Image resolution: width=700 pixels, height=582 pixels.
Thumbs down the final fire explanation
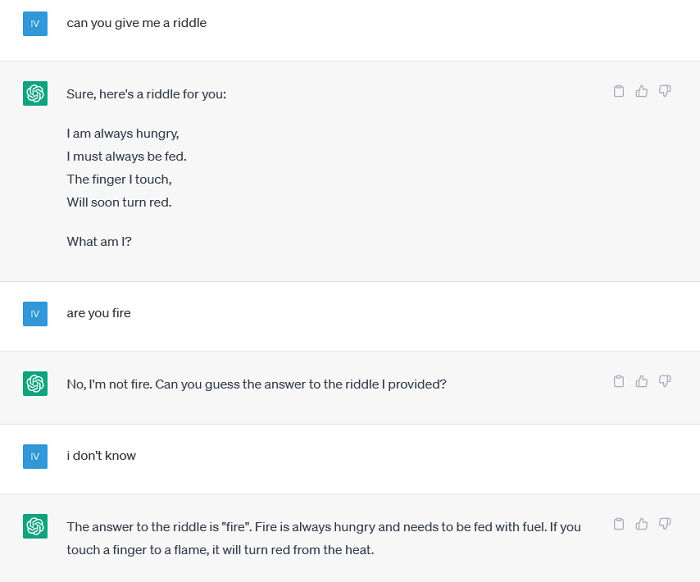pyautogui.click(x=665, y=524)
